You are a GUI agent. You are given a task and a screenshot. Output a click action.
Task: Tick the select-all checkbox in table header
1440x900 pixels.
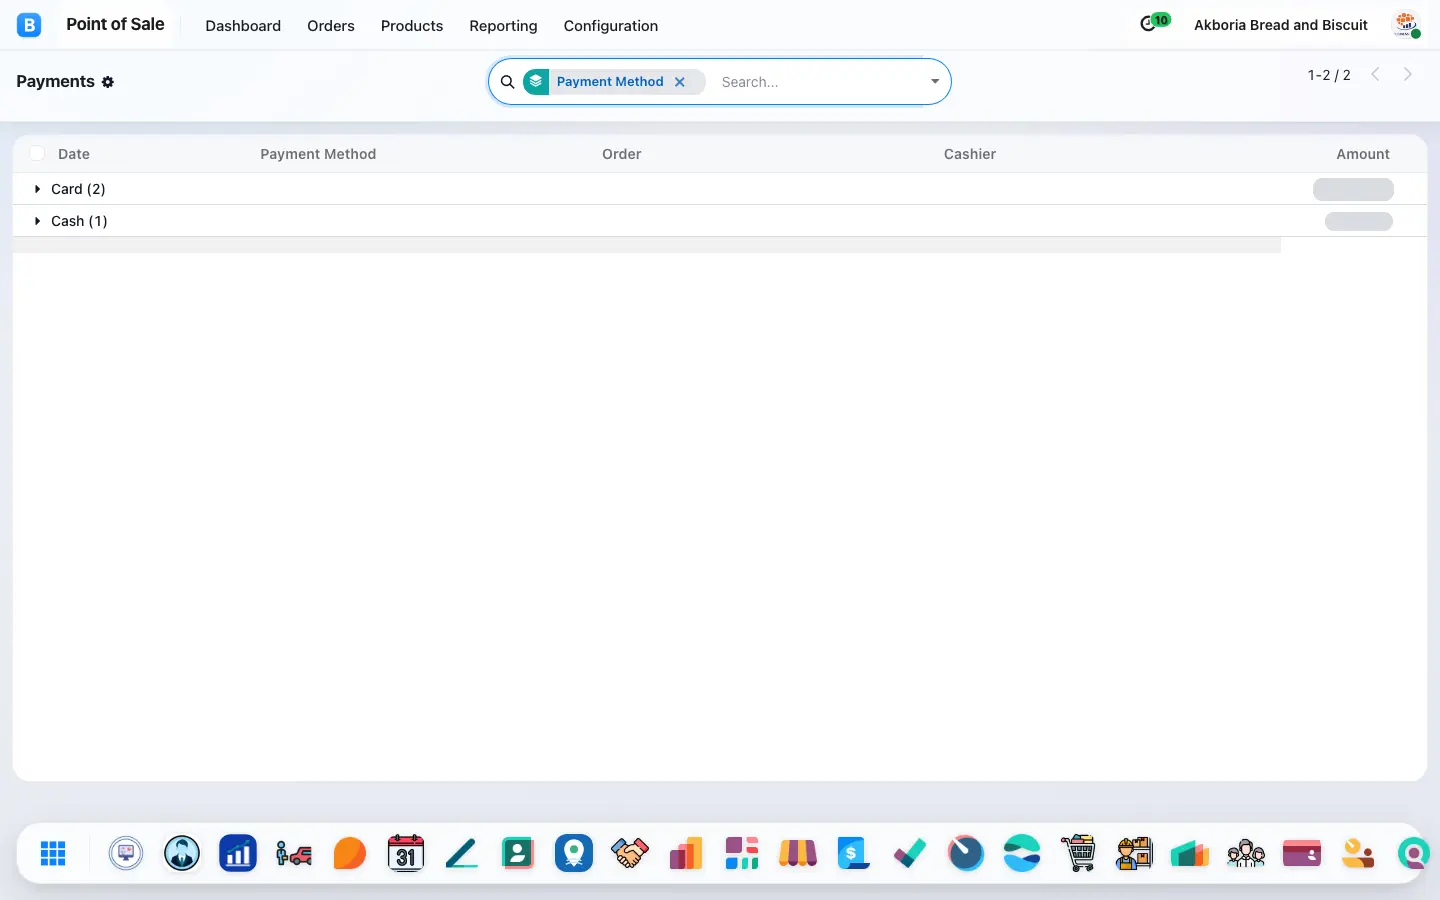click(37, 153)
